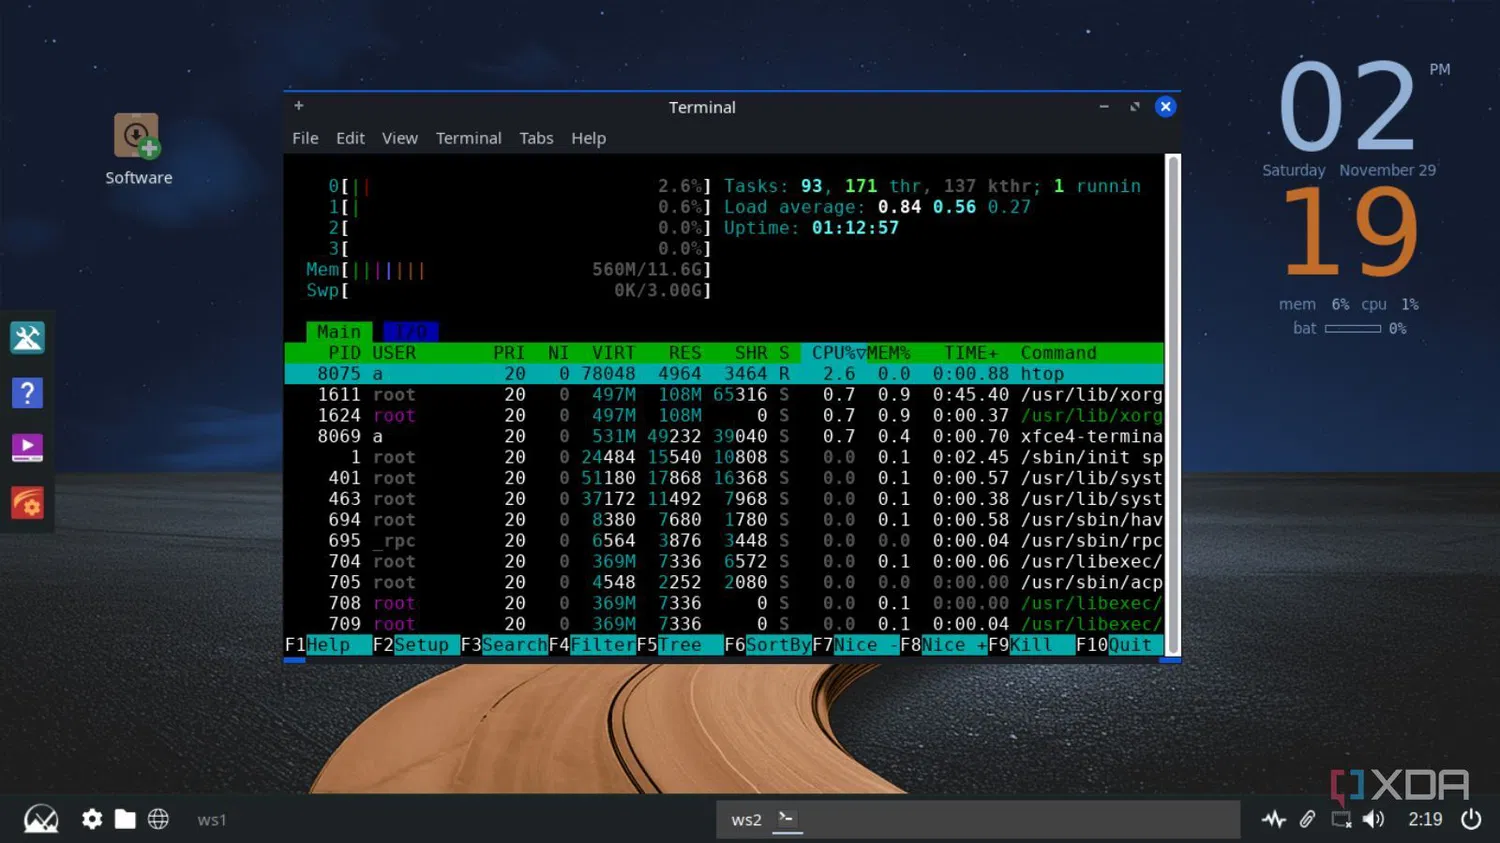This screenshot has width=1500, height=843.
Task: Select process row PID 8069 xfce4-termina
Action: coord(724,437)
